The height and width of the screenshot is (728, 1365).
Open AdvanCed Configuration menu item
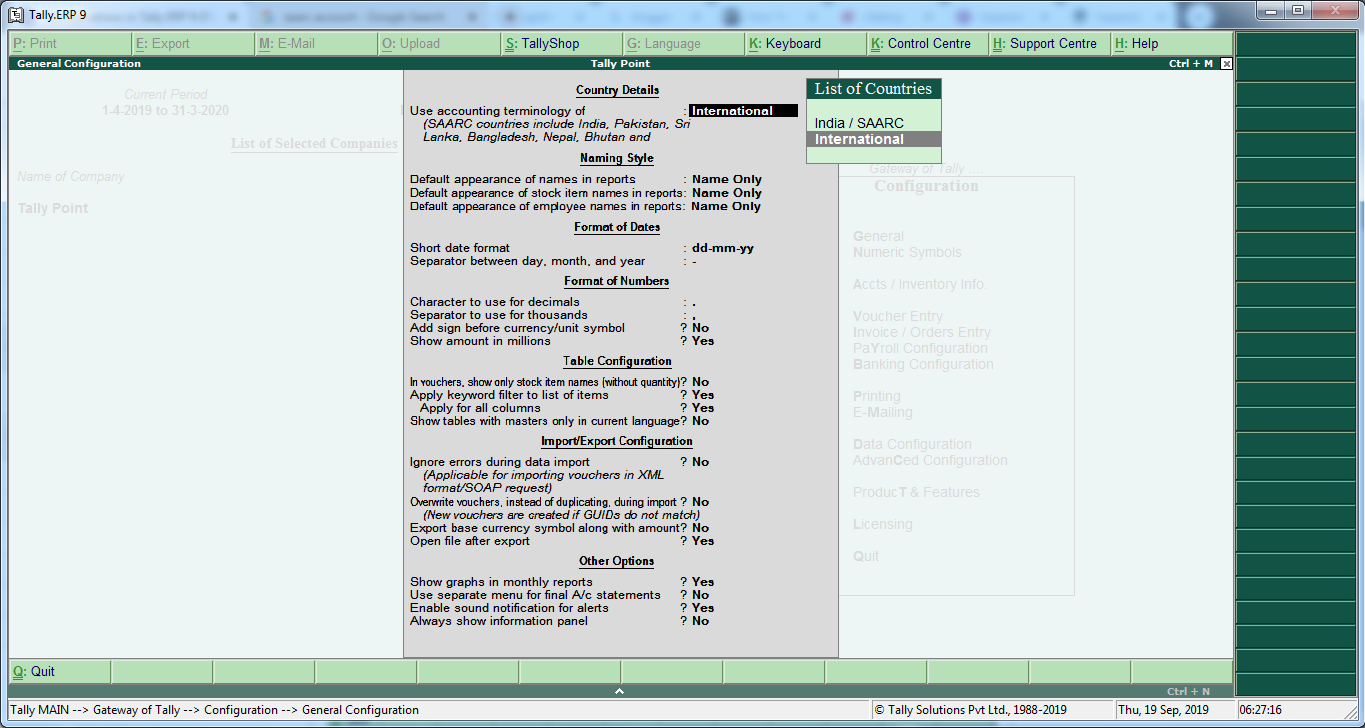(930, 461)
